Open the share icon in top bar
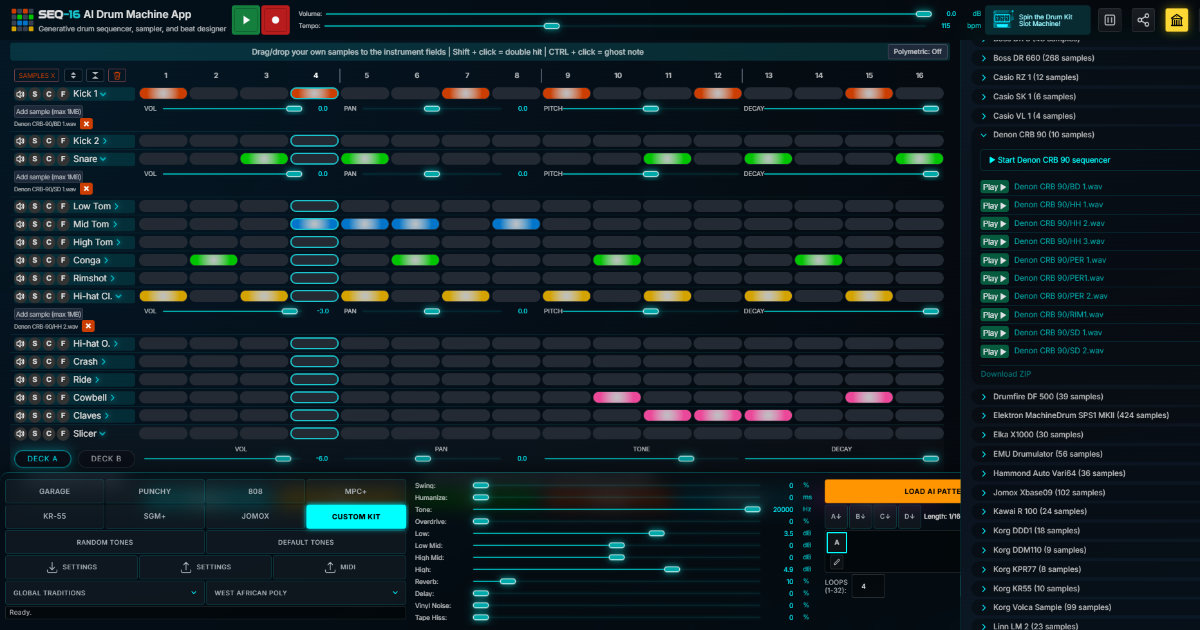 click(1143, 20)
